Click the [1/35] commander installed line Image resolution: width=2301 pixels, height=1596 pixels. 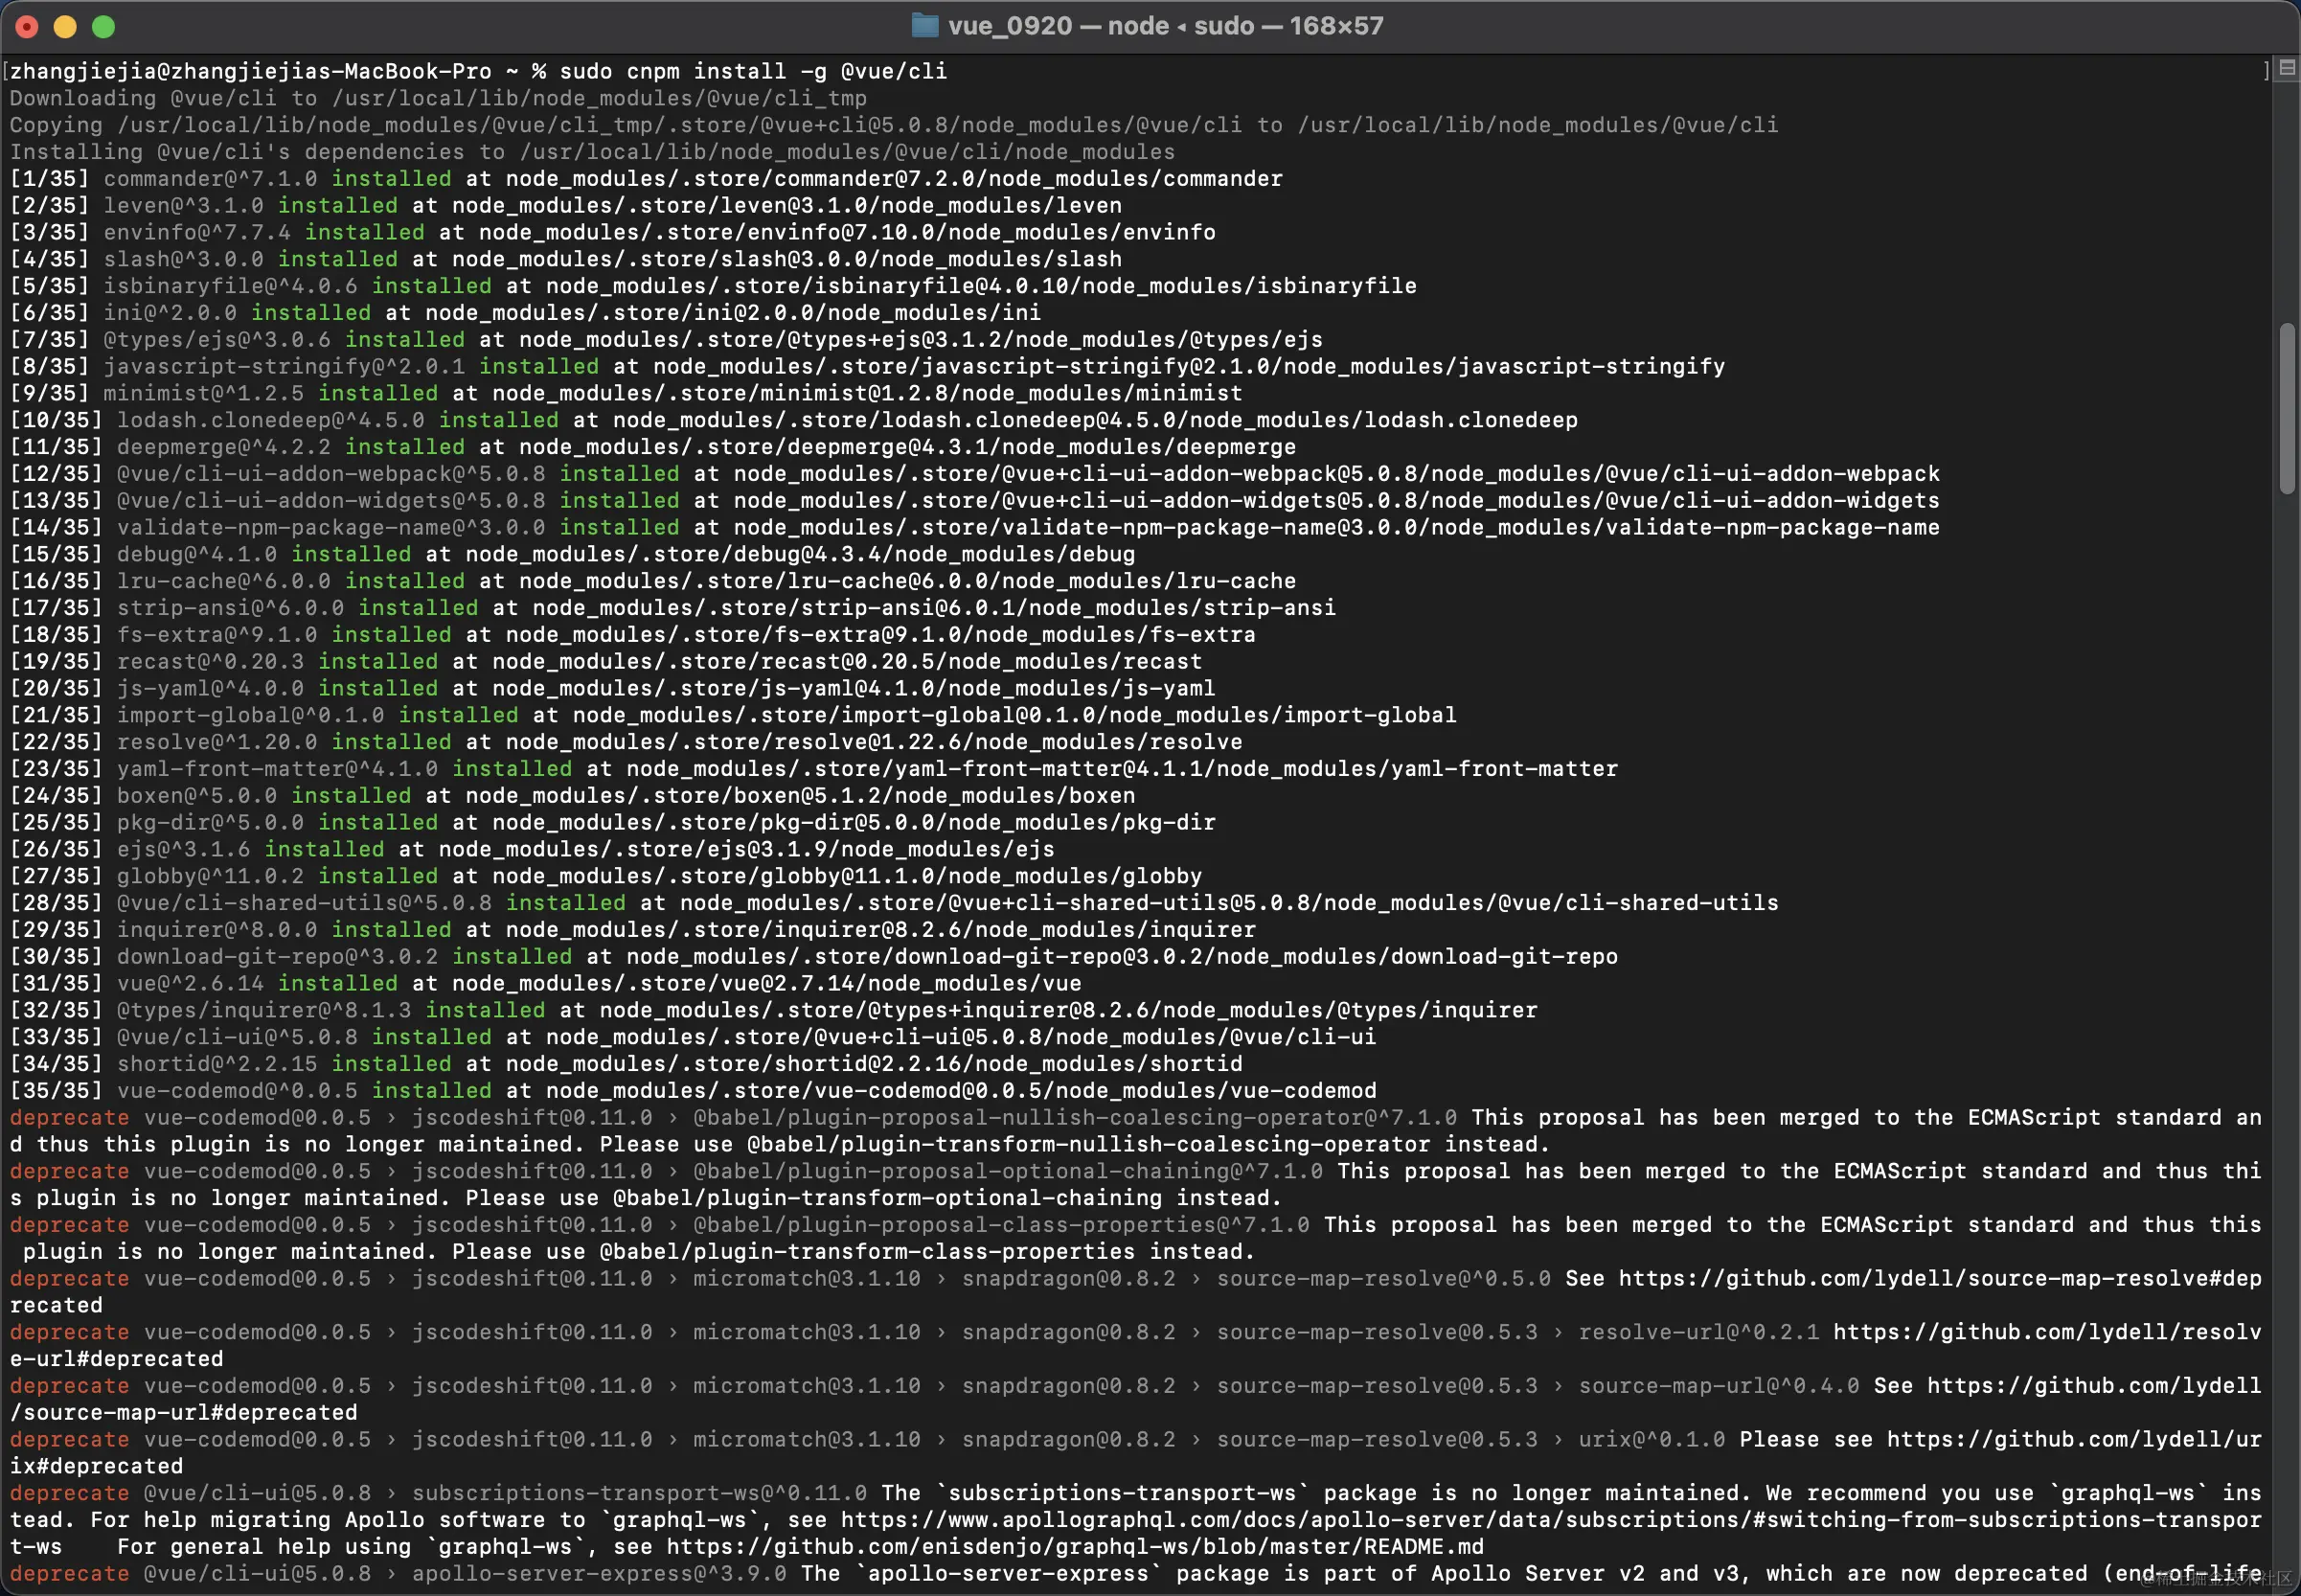[645, 178]
